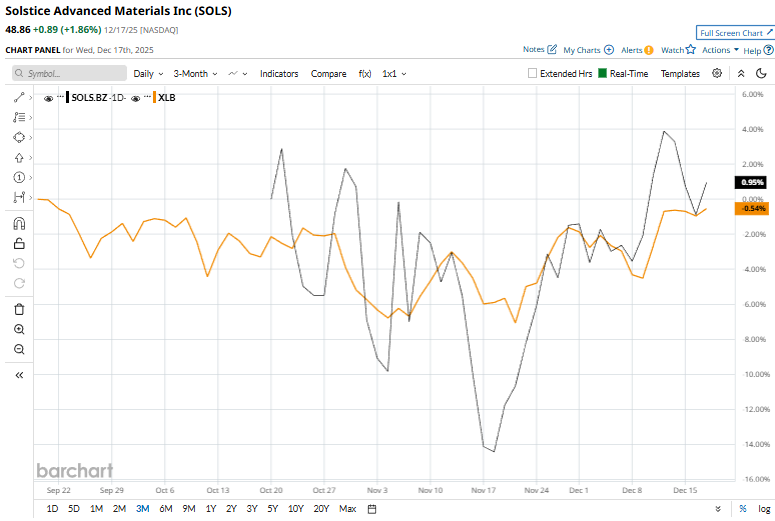Select the 5D time range

[x=74, y=509]
